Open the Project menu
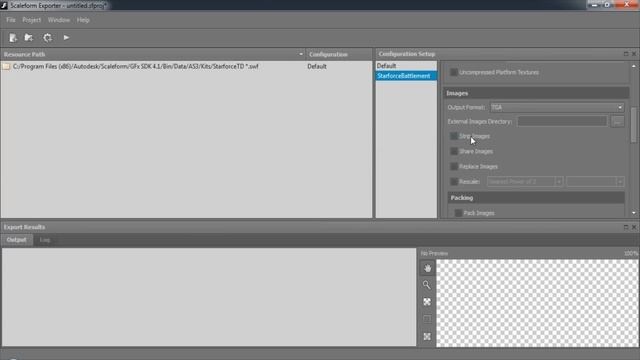 click(x=31, y=20)
